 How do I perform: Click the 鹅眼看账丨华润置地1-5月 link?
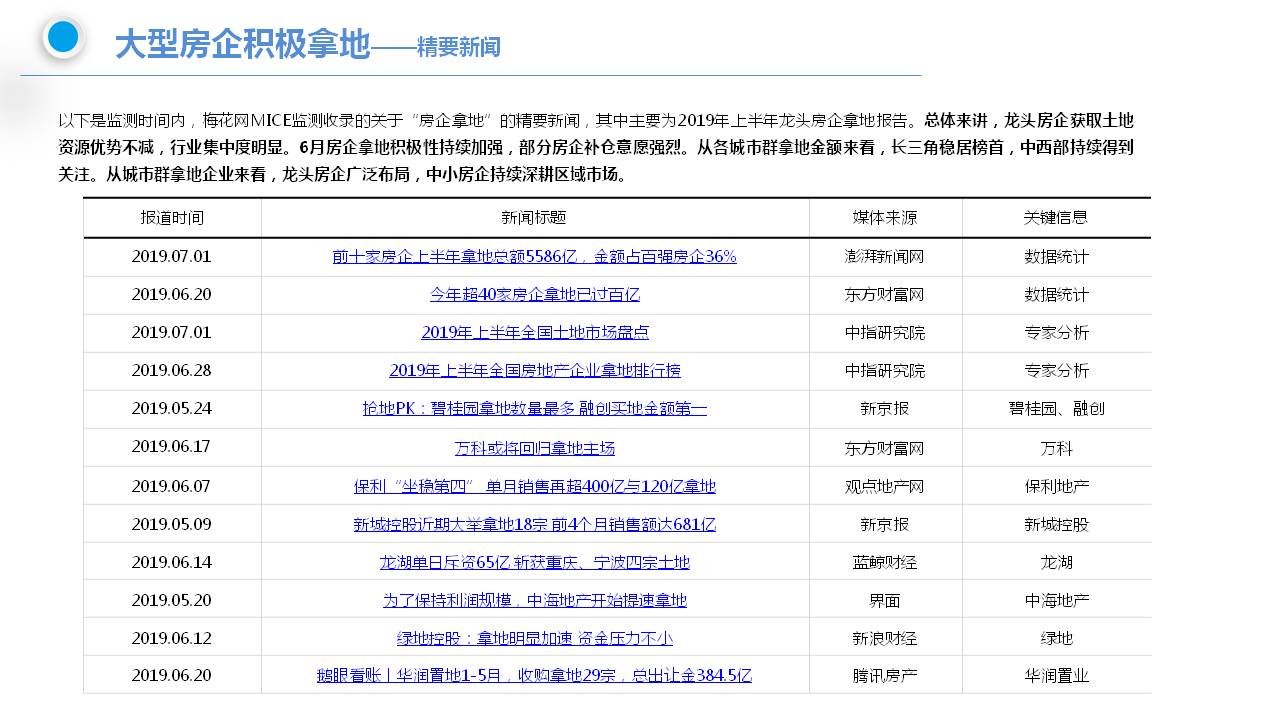point(534,676)
